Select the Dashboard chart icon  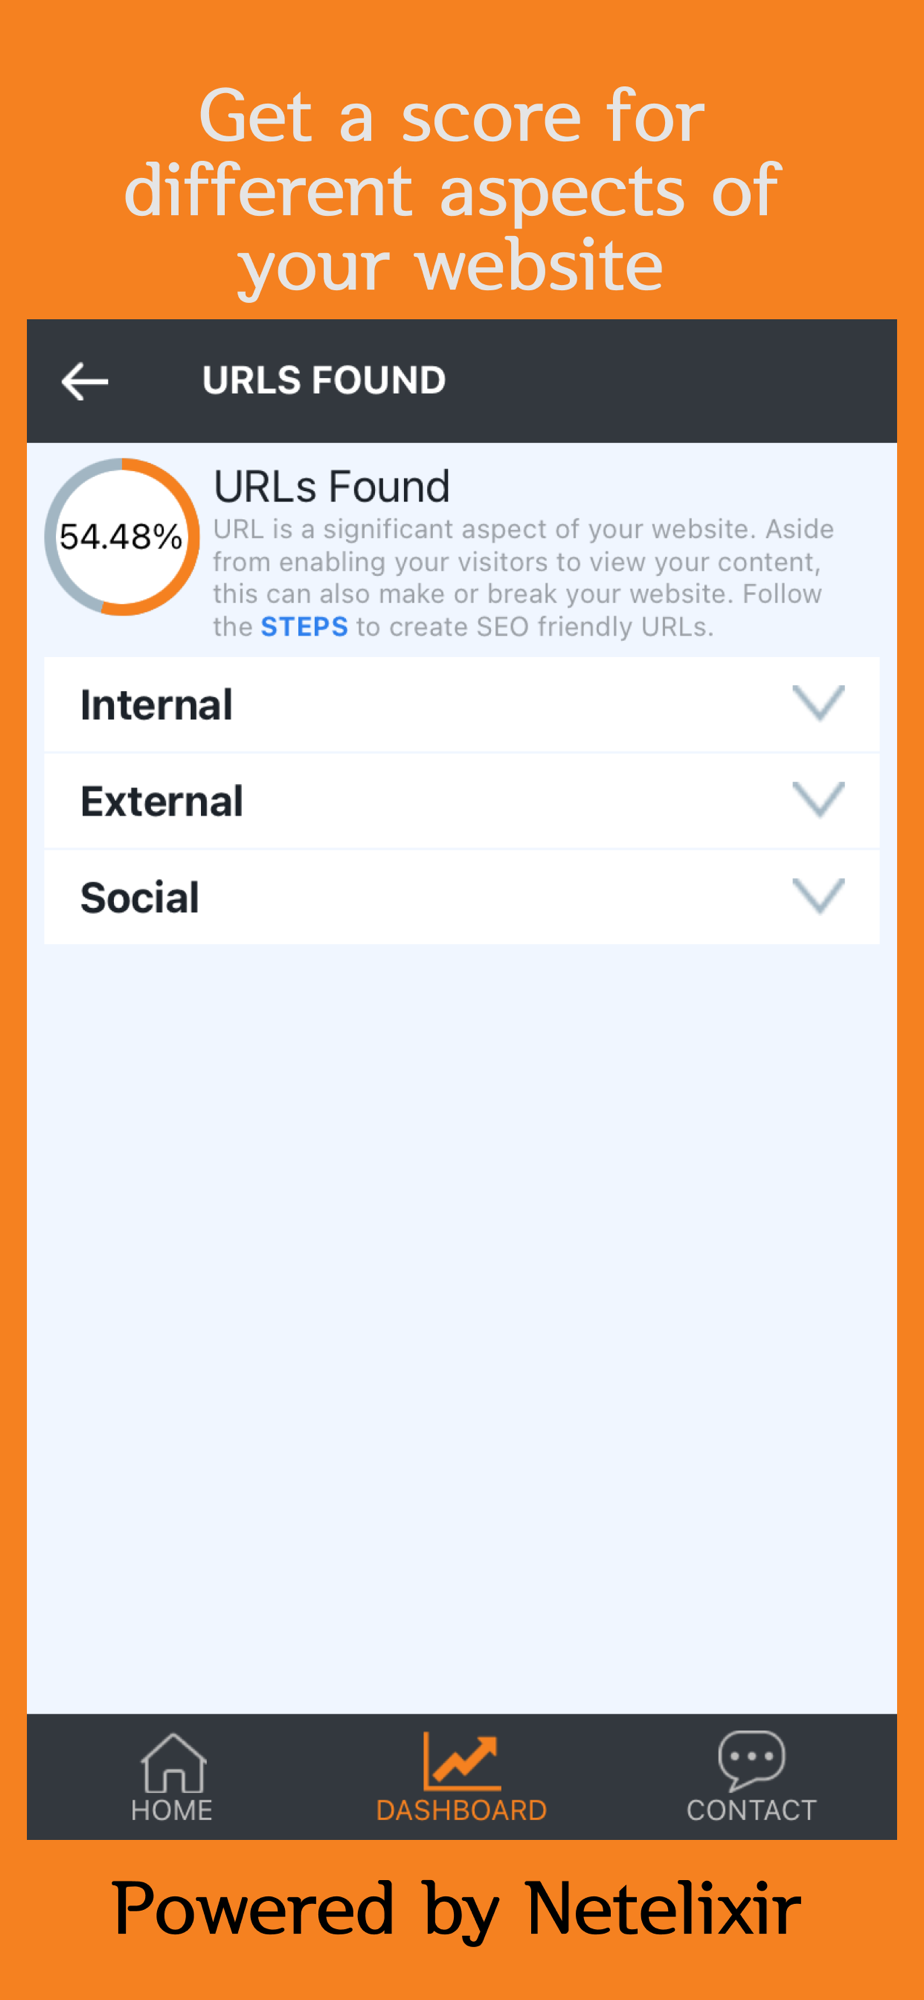tap(461, 1761)
